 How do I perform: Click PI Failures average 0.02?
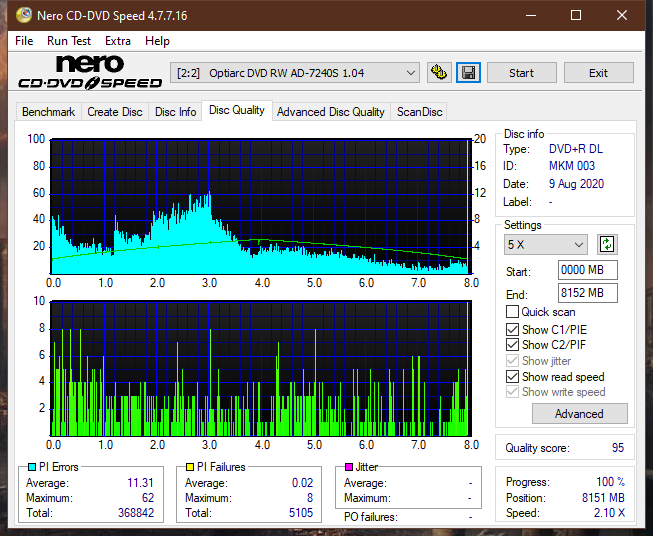(302, 483)
